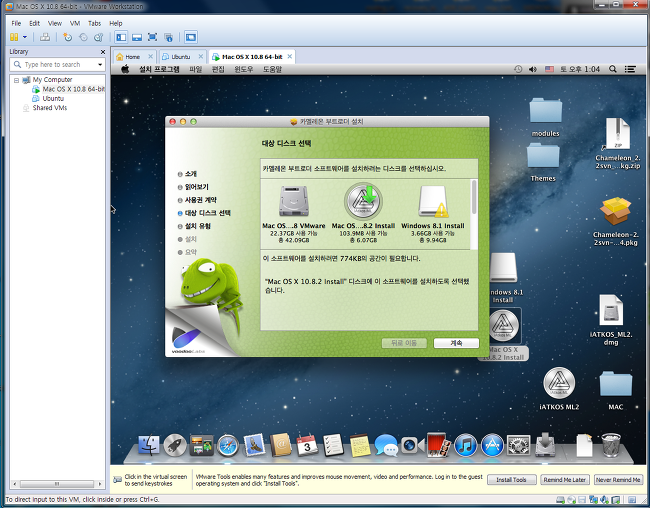
Task: Open Mission Control from the dock
Action: coord(201,446)
